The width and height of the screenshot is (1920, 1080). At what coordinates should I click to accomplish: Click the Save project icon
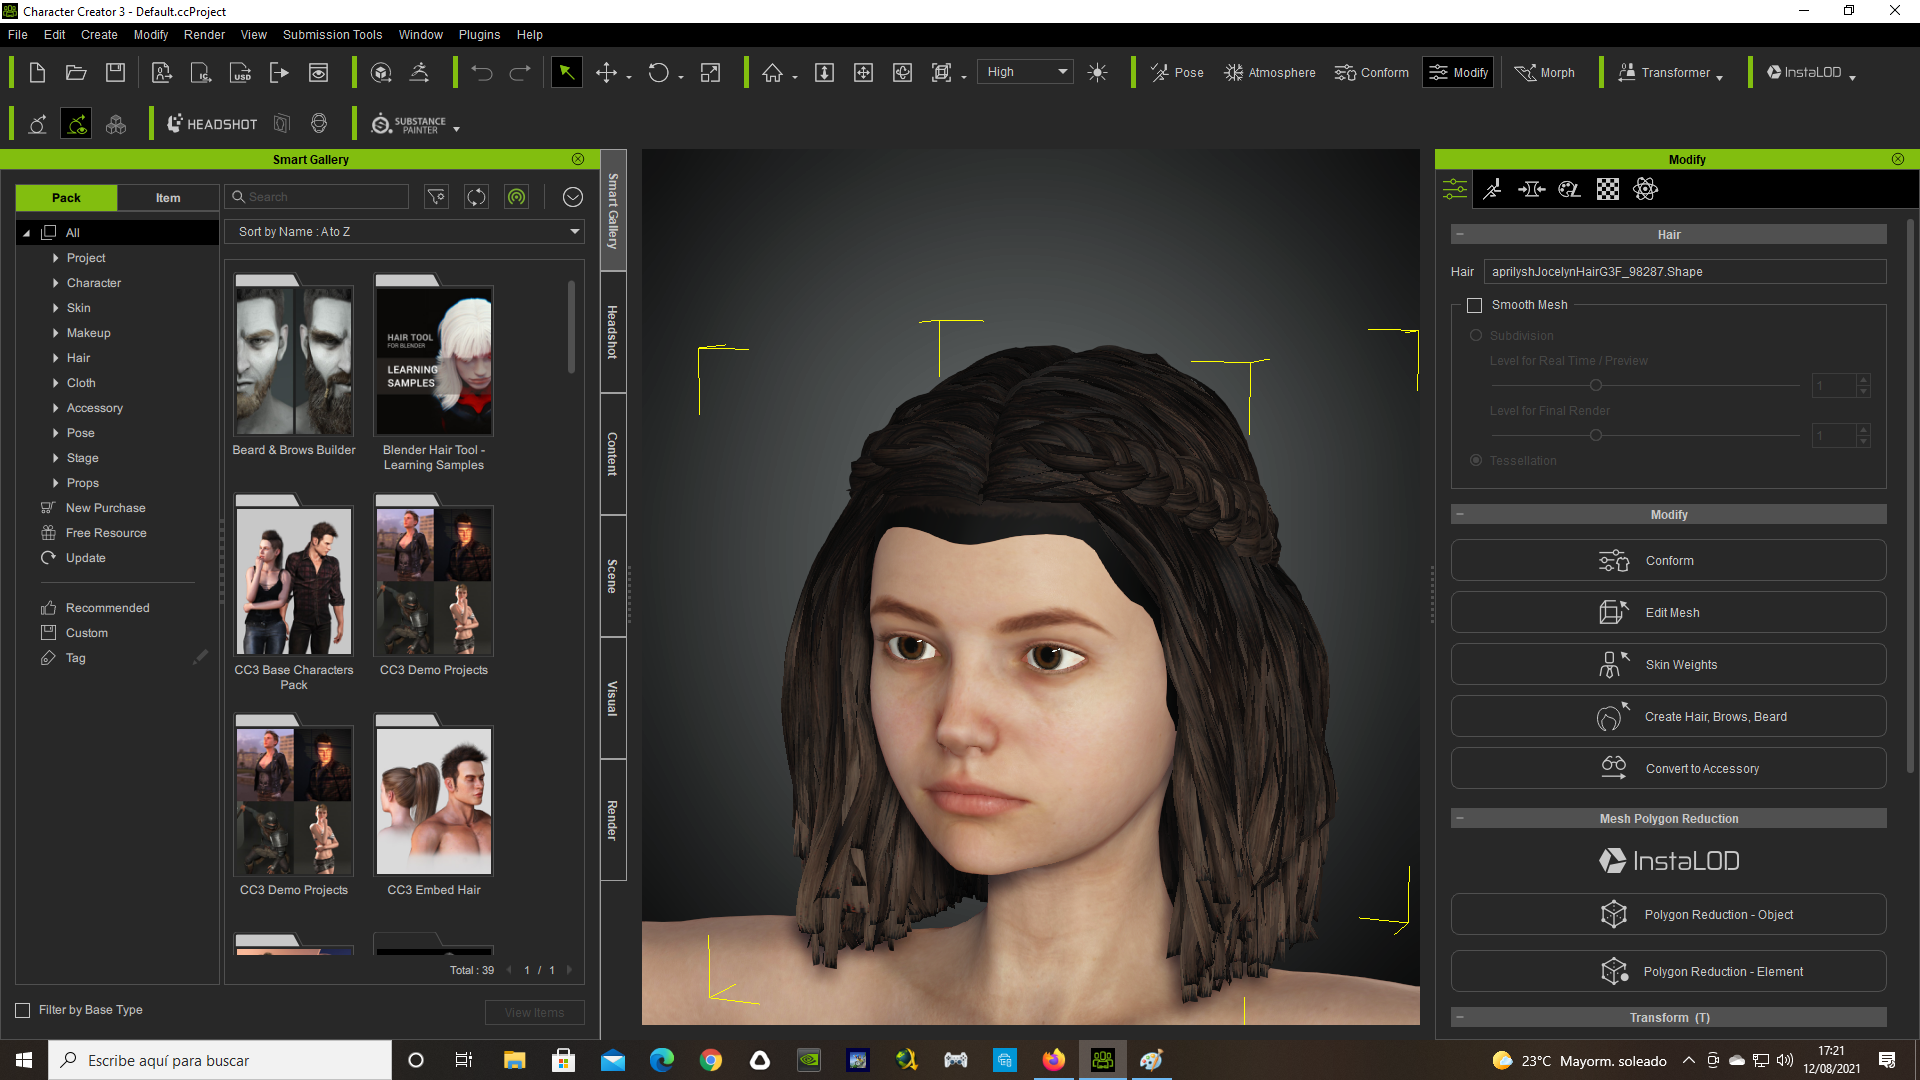point(115,72)
